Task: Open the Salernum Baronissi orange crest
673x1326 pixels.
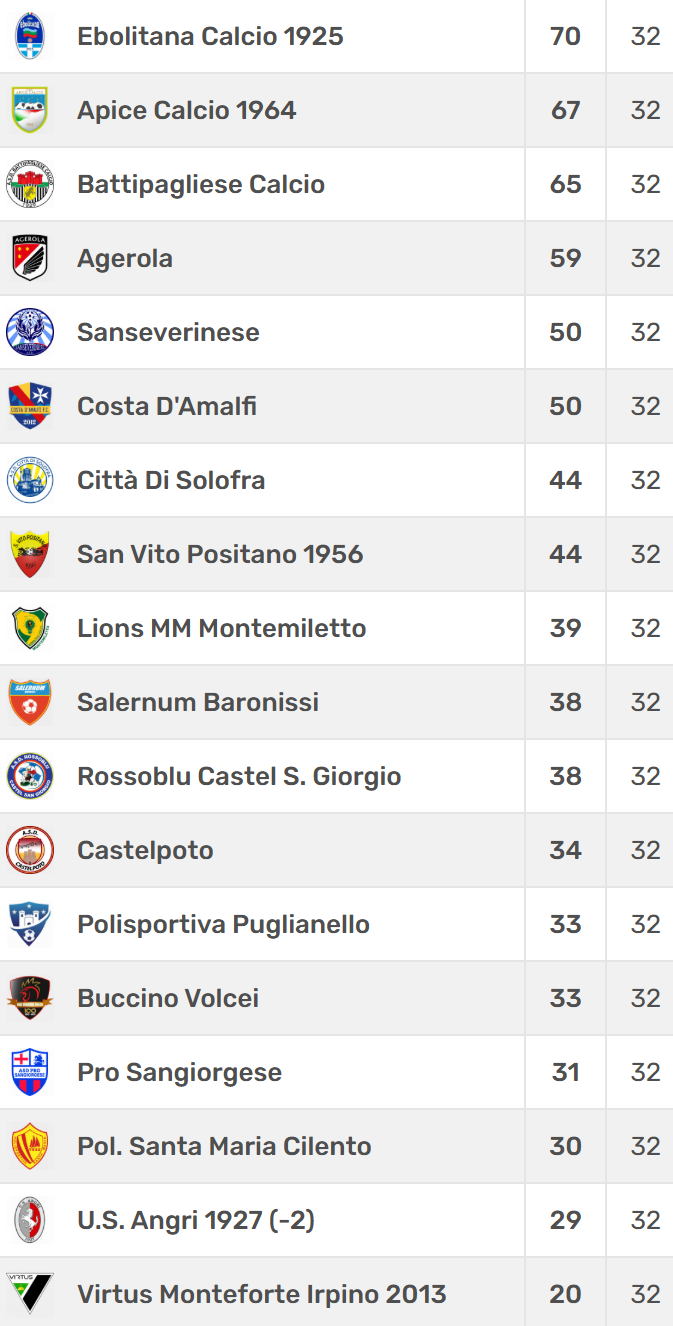Action: pyautogui.click(x=30, y=702)
